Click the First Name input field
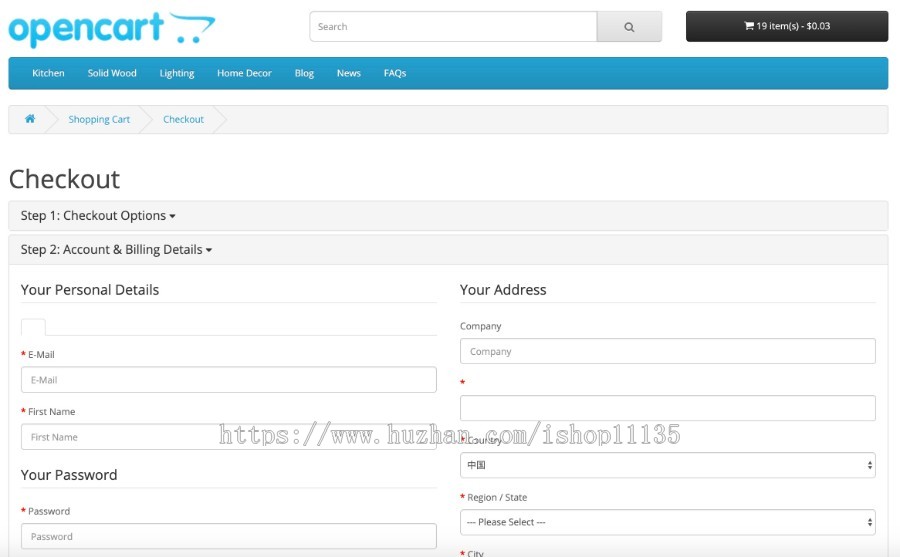 click(228, 437)
